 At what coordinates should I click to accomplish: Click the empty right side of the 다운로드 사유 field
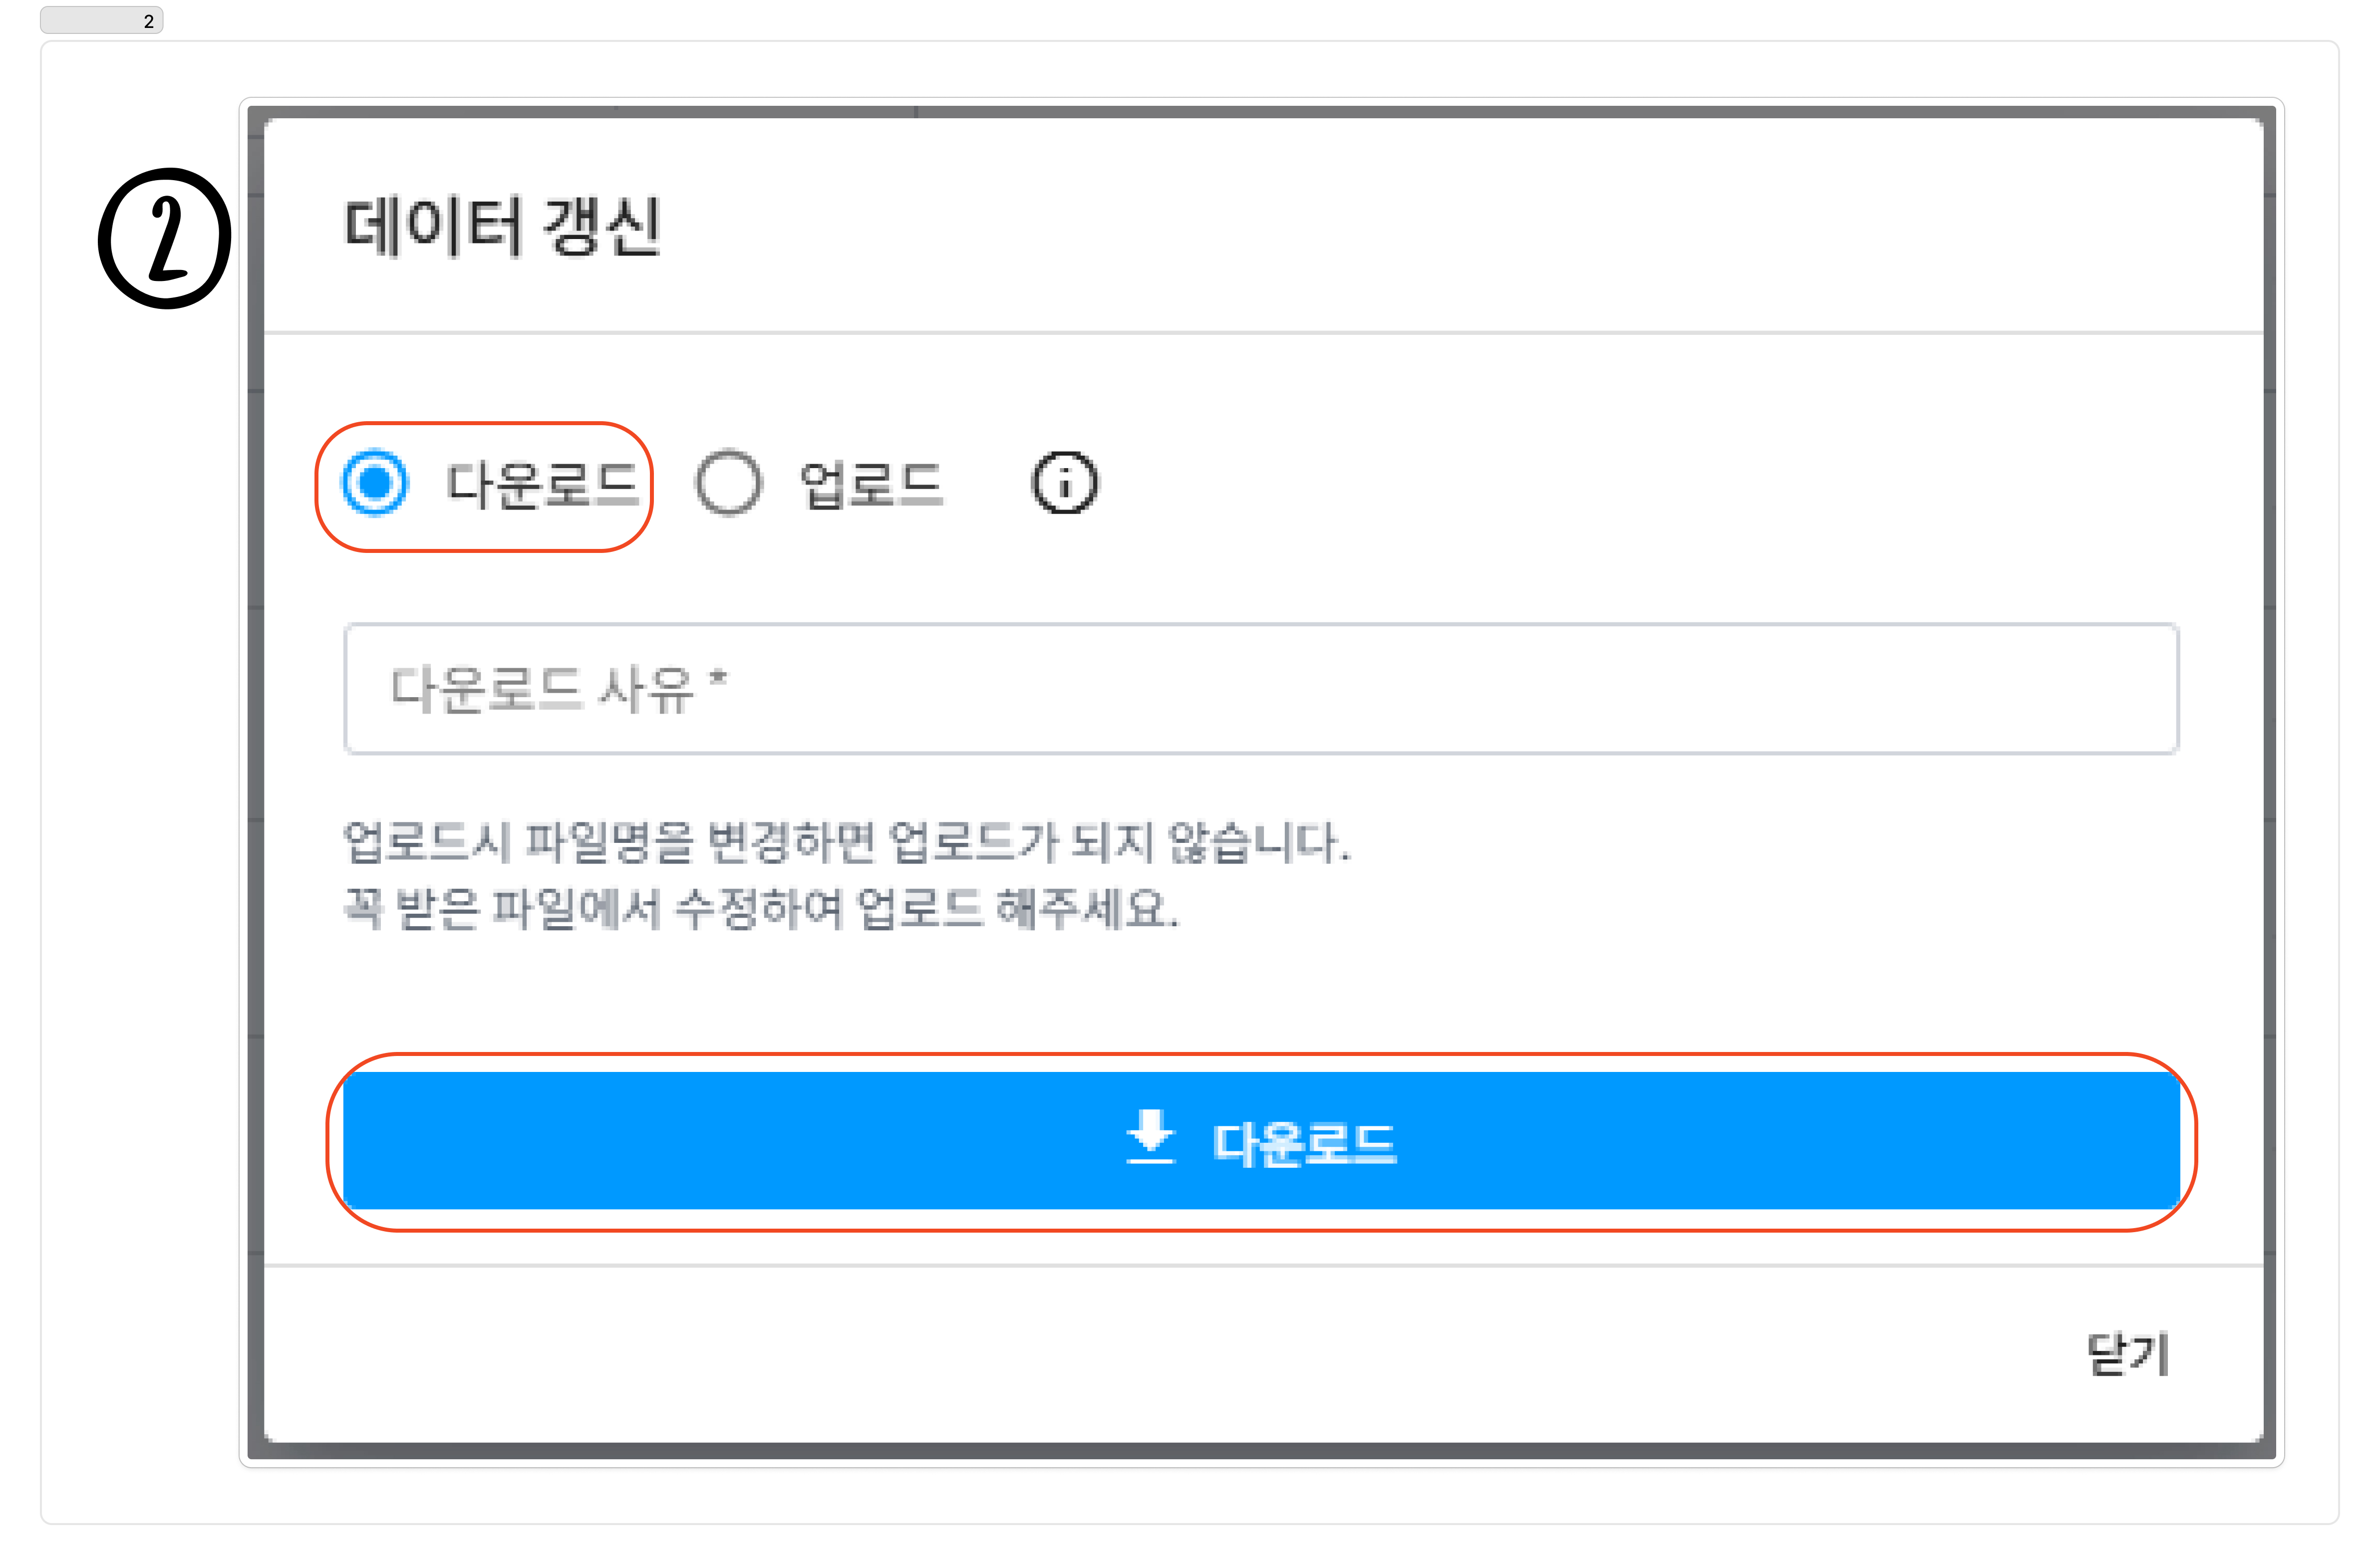(x=1700, y=688)
